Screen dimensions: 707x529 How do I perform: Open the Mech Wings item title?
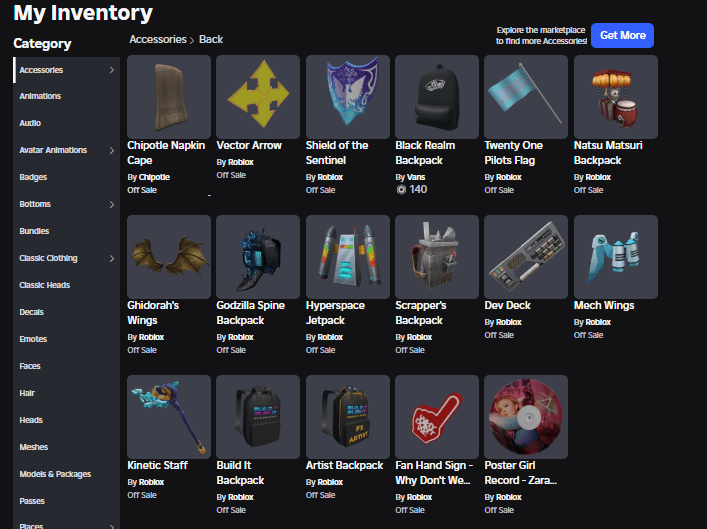[x=604, y=305]
